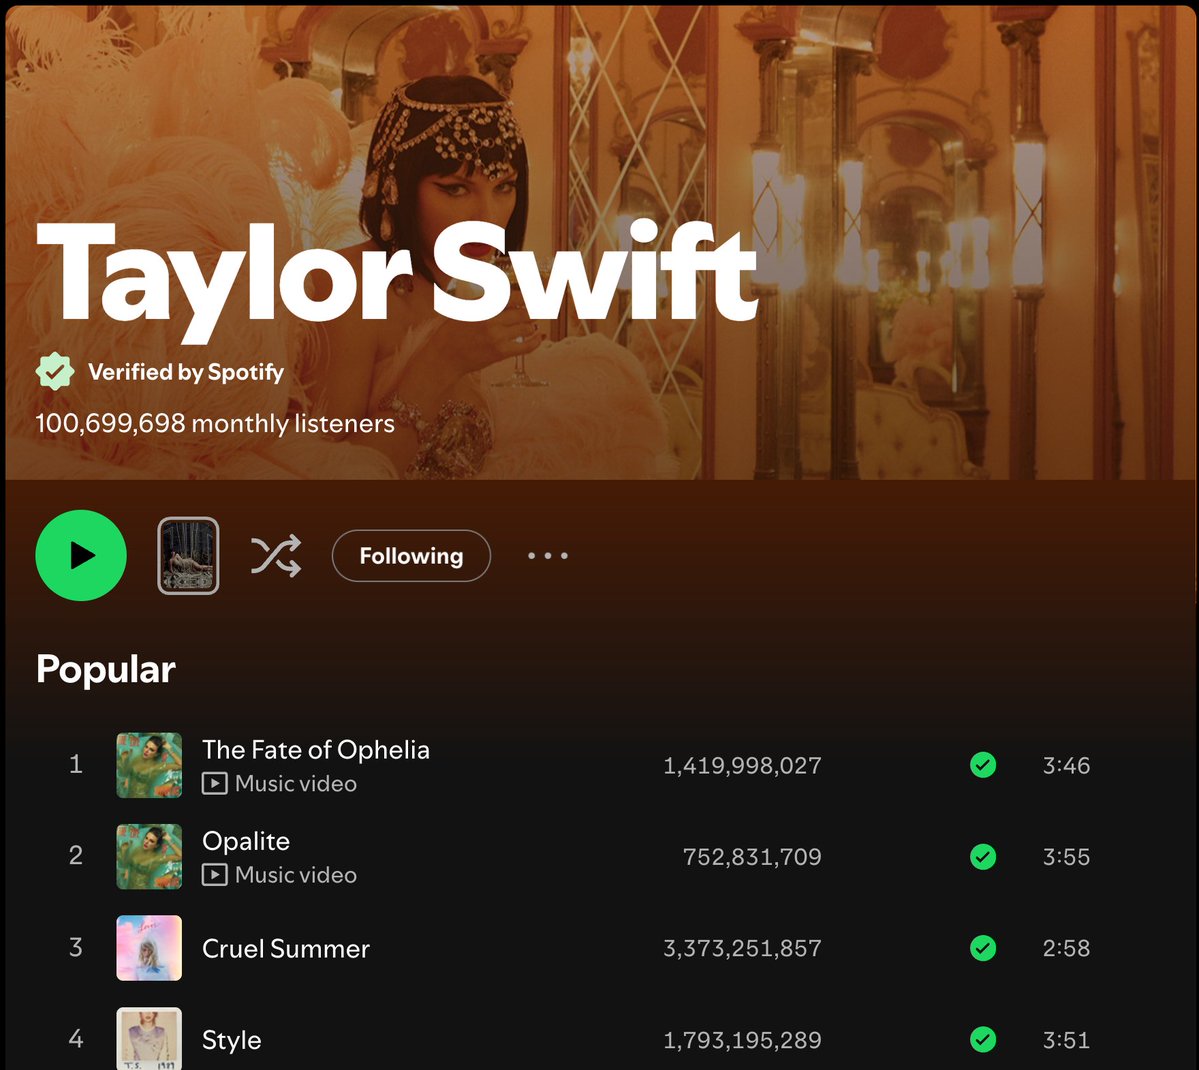
Task: Click play count 752,831,709
Action: 752,857
